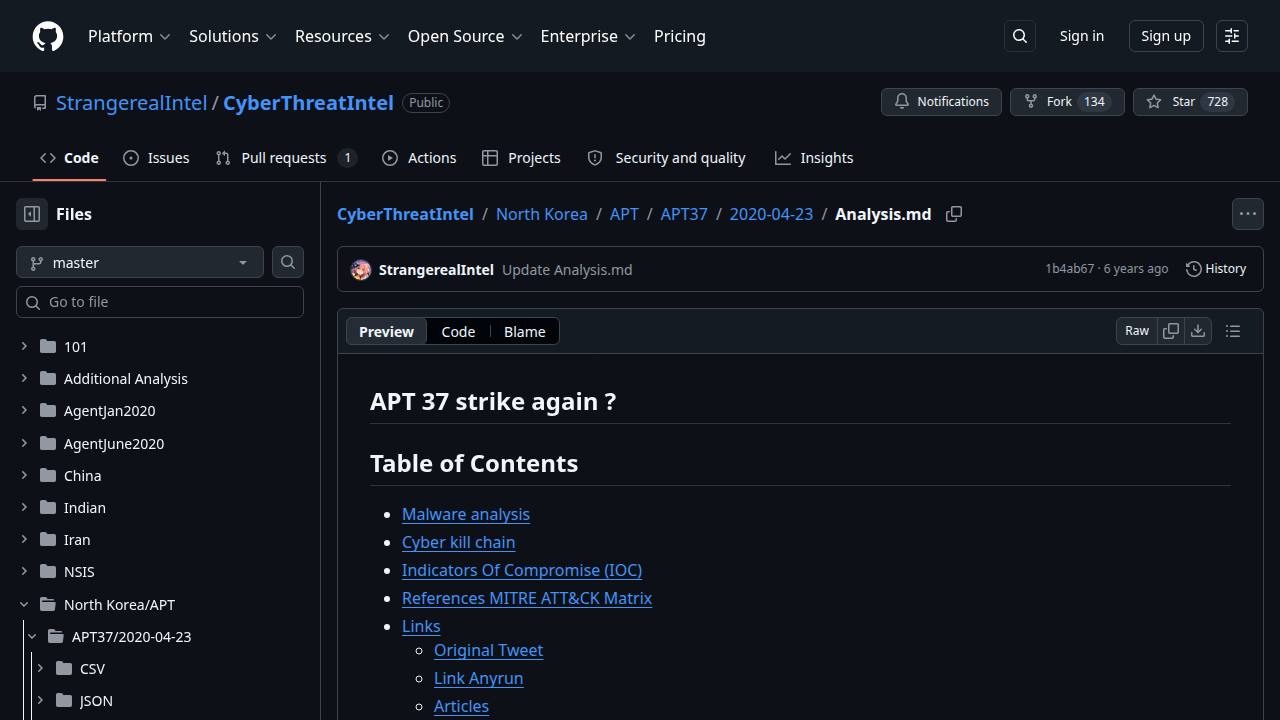Jump to Cyber kill chain section
1280x720 pixels.
click(458, 542)
